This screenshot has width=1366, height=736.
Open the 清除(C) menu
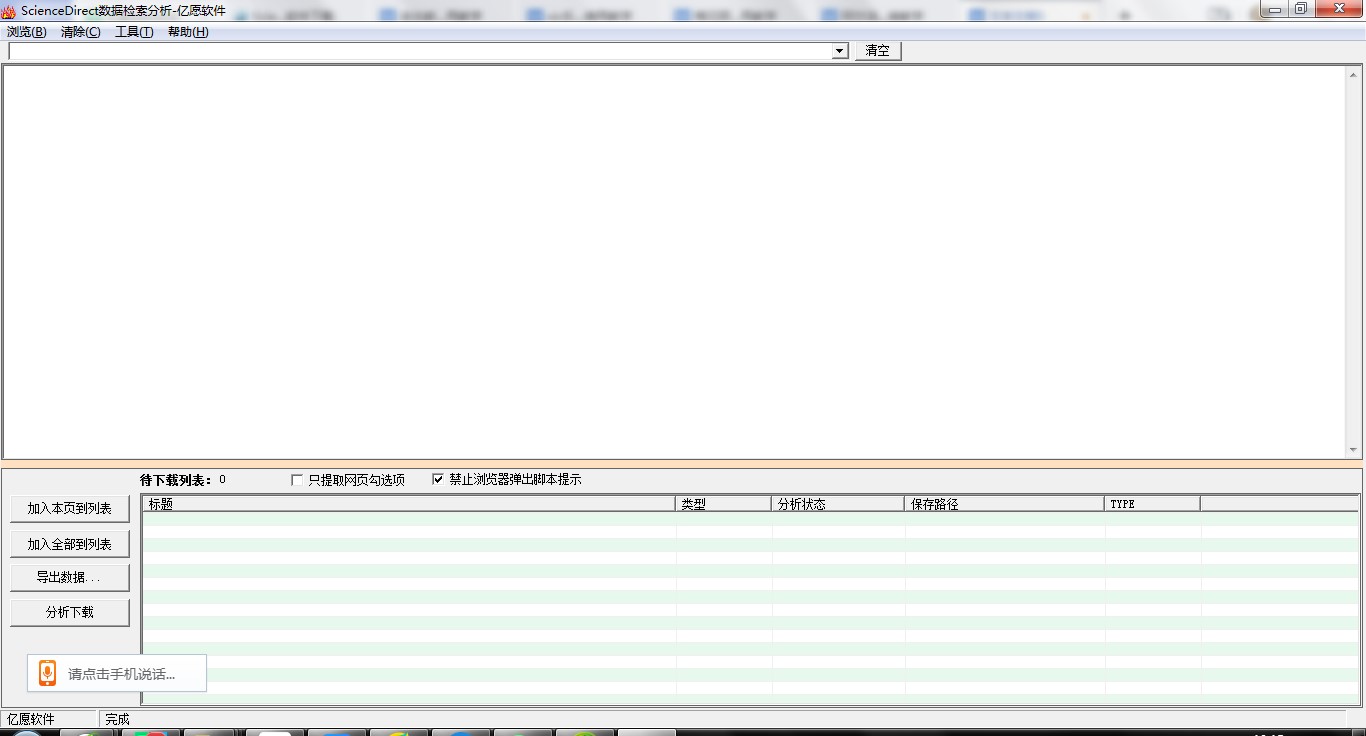click(x=81, y=32)
